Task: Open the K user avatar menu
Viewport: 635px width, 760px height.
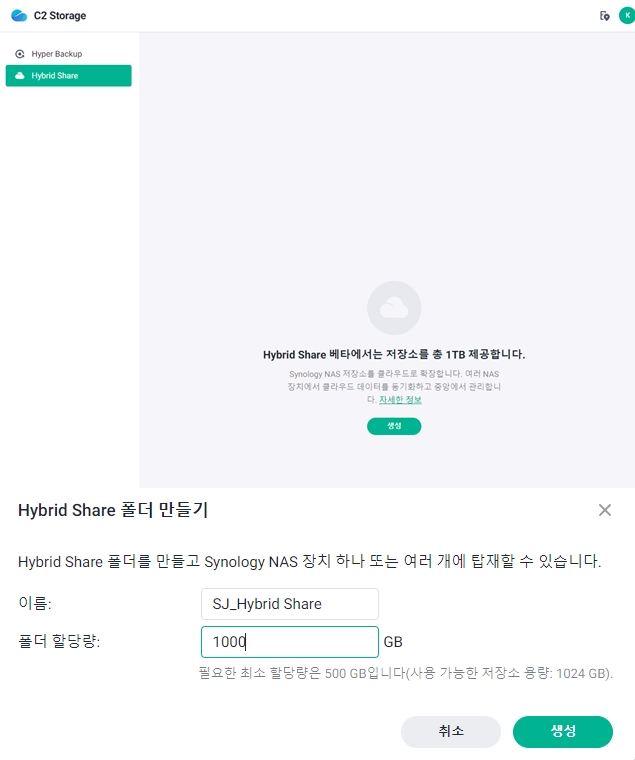Action: [627, 16]
